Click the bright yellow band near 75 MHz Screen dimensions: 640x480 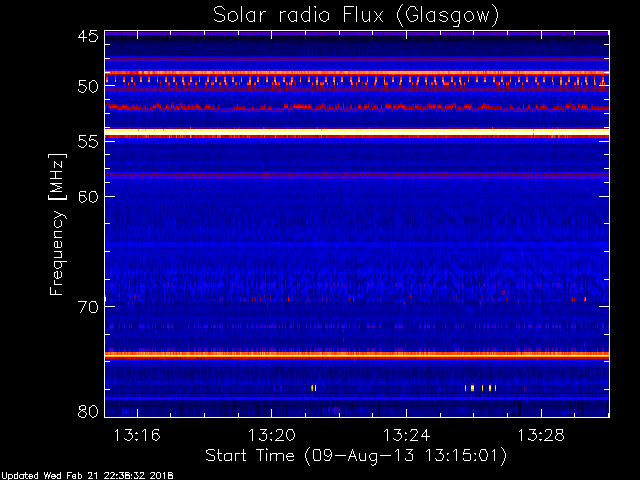point(355,354)
